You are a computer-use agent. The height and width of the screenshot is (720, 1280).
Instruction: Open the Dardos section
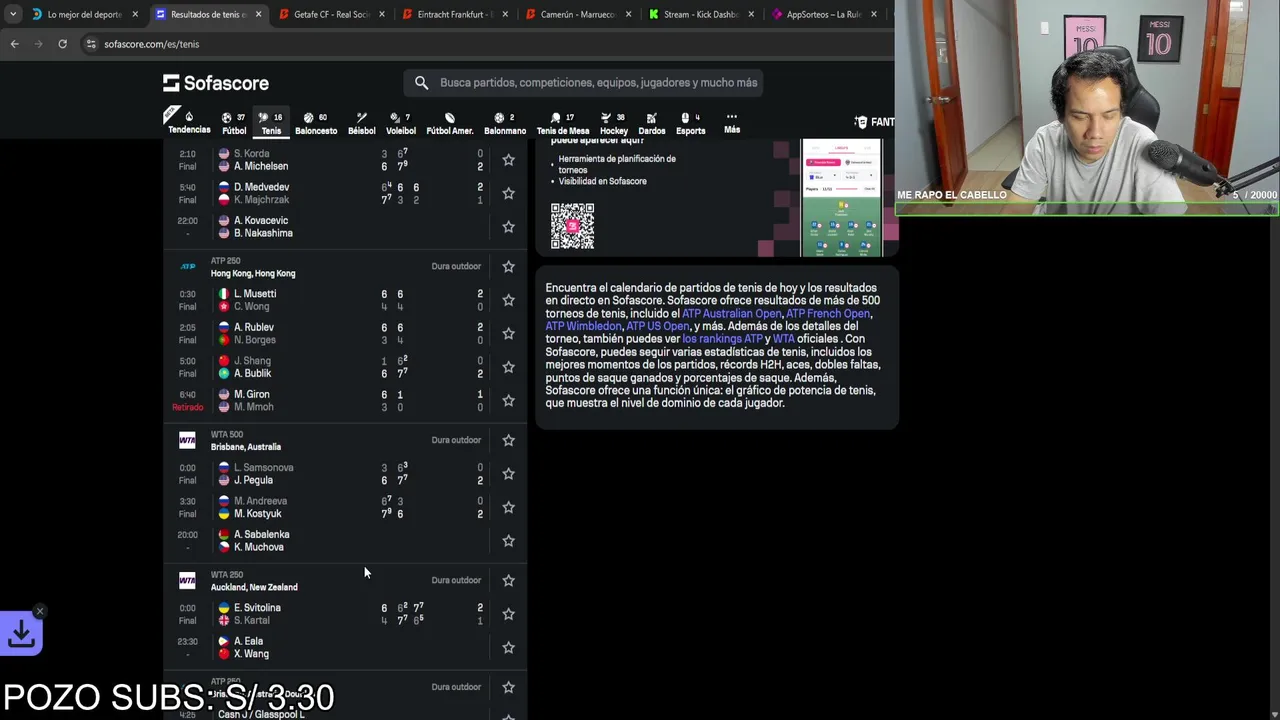(652, 123)
